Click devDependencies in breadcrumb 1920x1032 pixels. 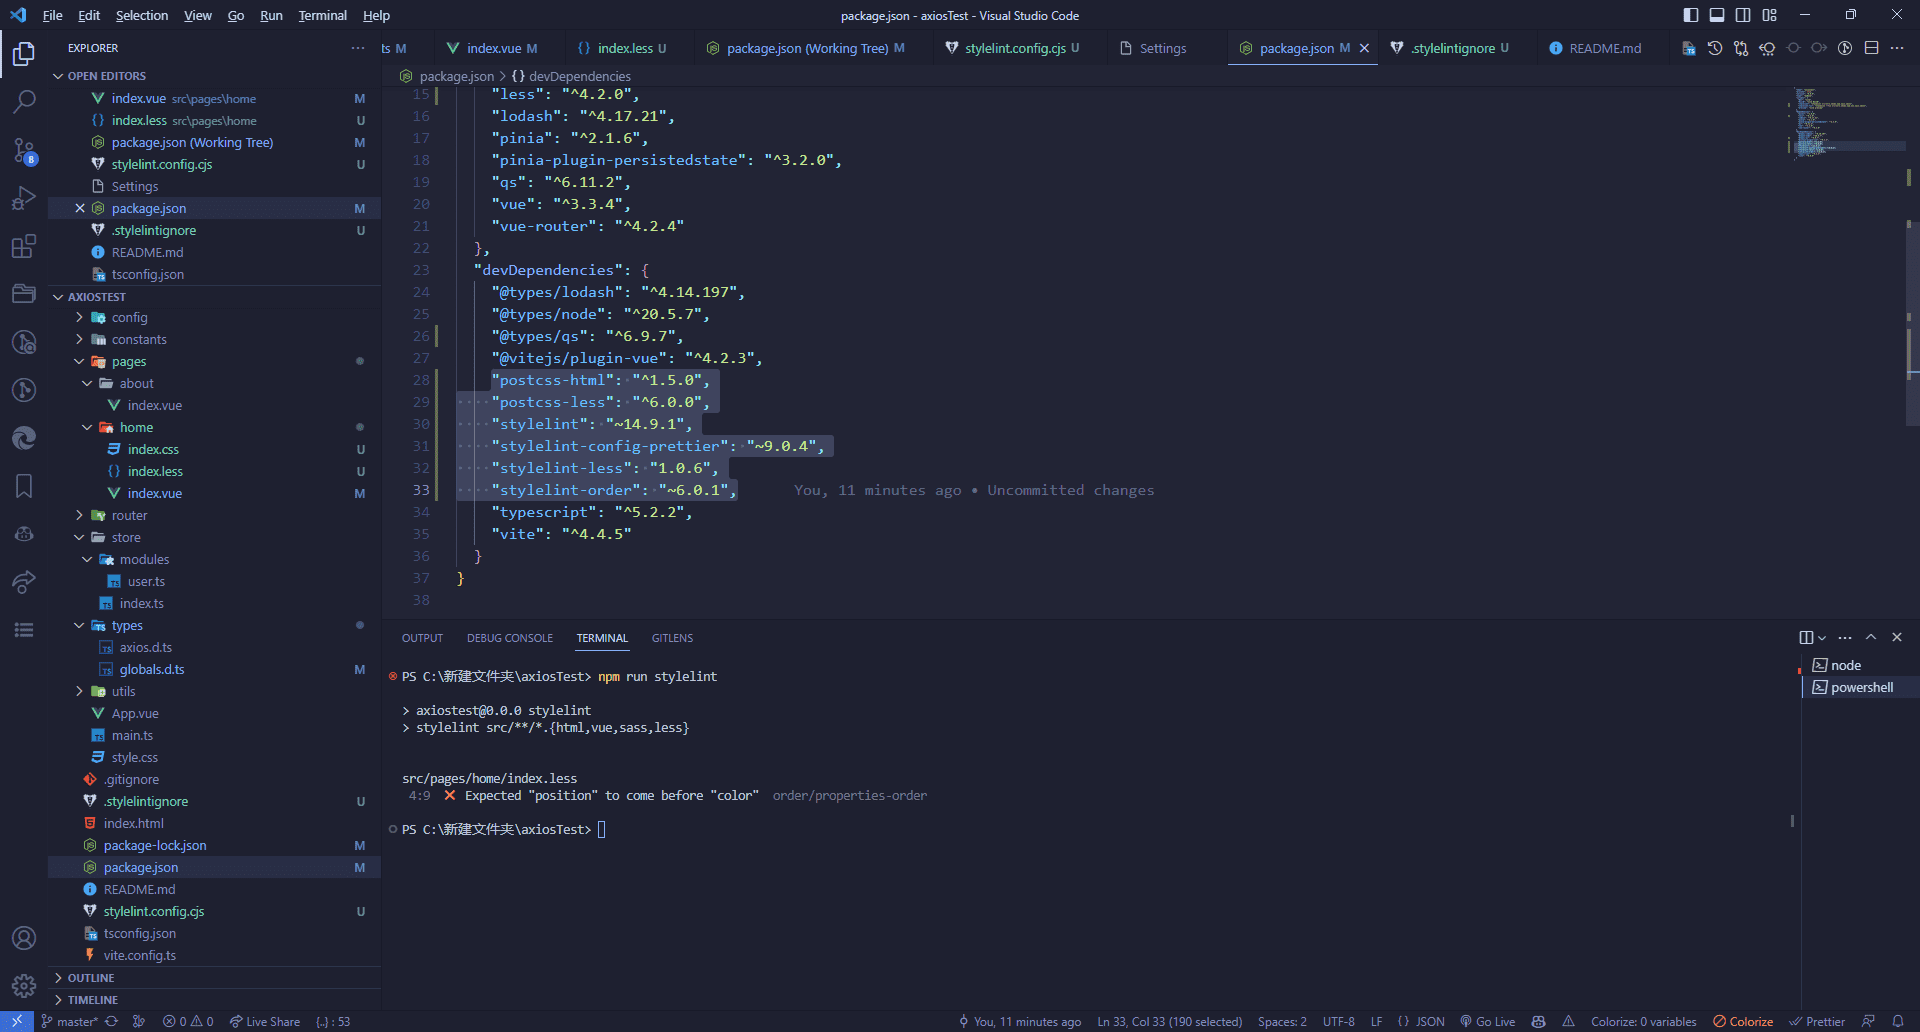tap(579, 76)
